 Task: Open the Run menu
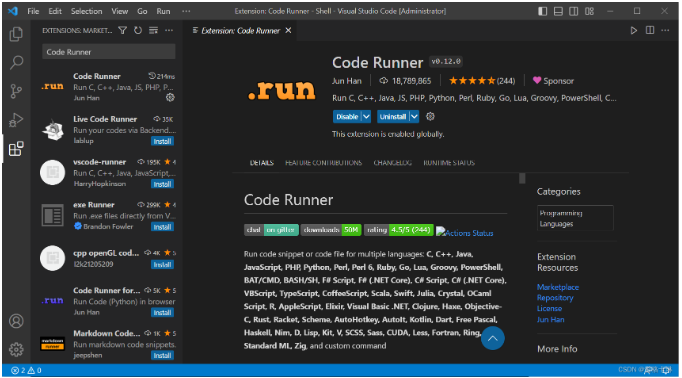click(164, 11)
